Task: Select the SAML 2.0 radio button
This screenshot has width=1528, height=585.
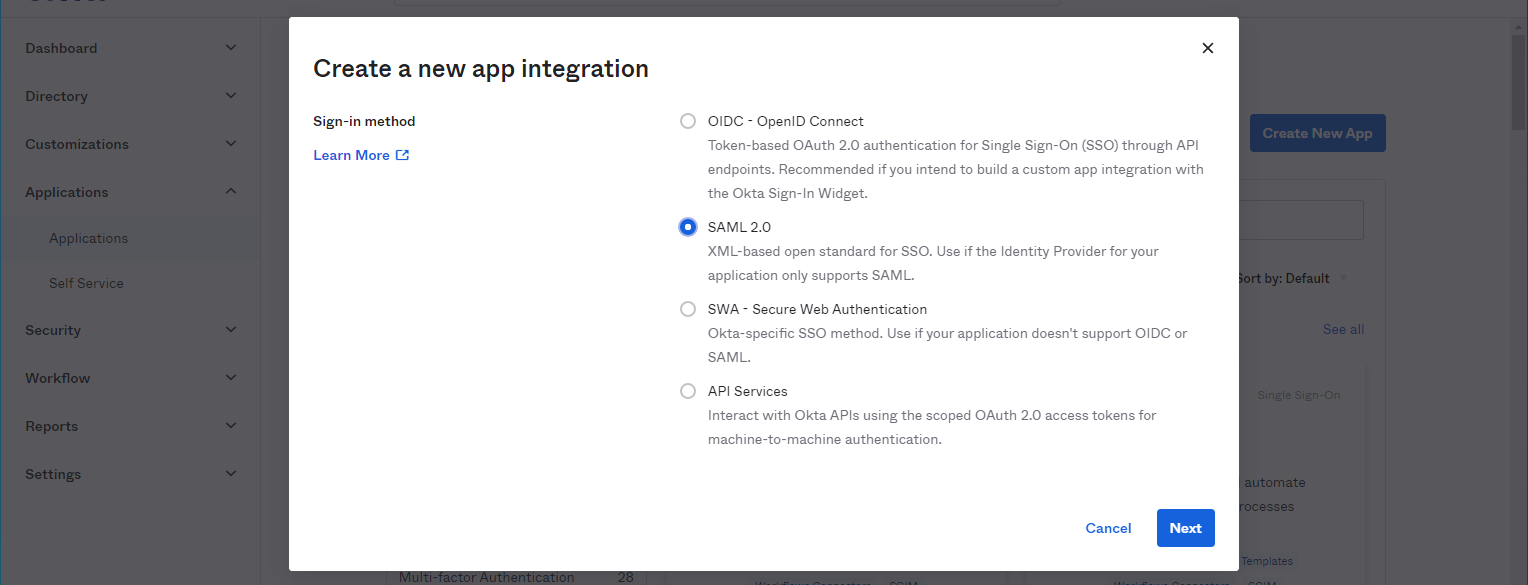Action: (x=687, y=226)
